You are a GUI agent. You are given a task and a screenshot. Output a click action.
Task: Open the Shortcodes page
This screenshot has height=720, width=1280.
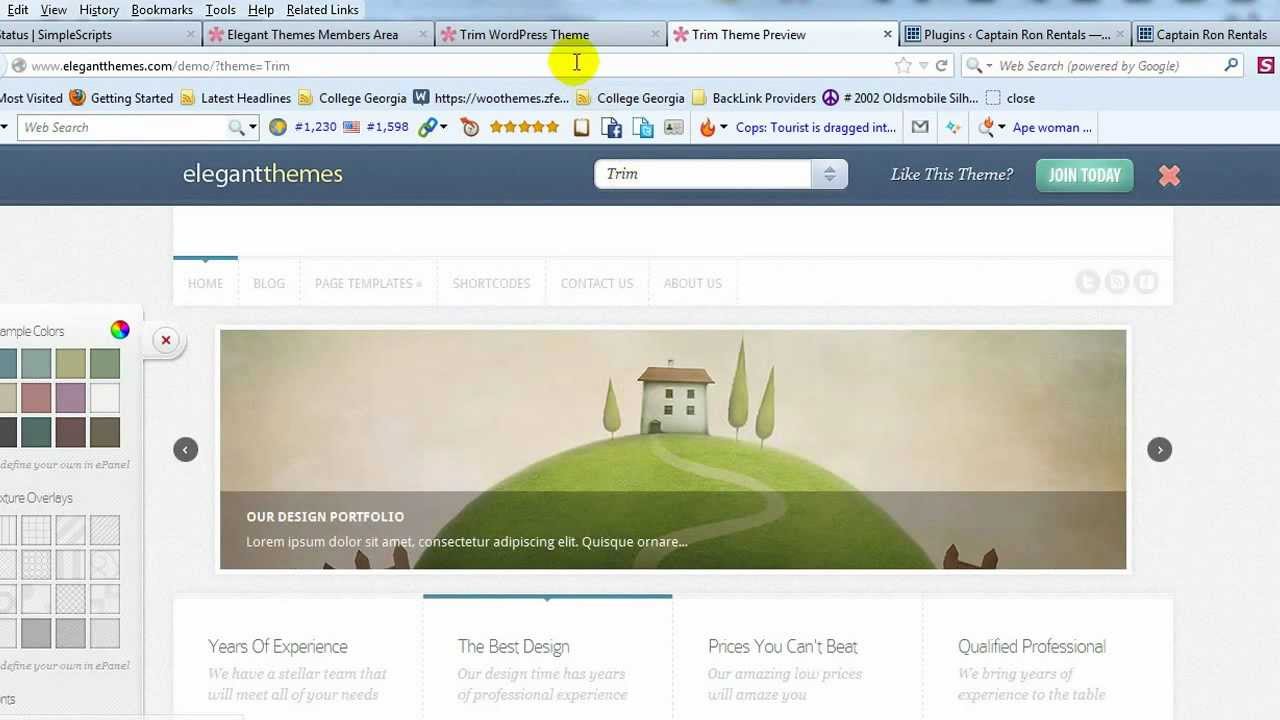coord(491,283)
